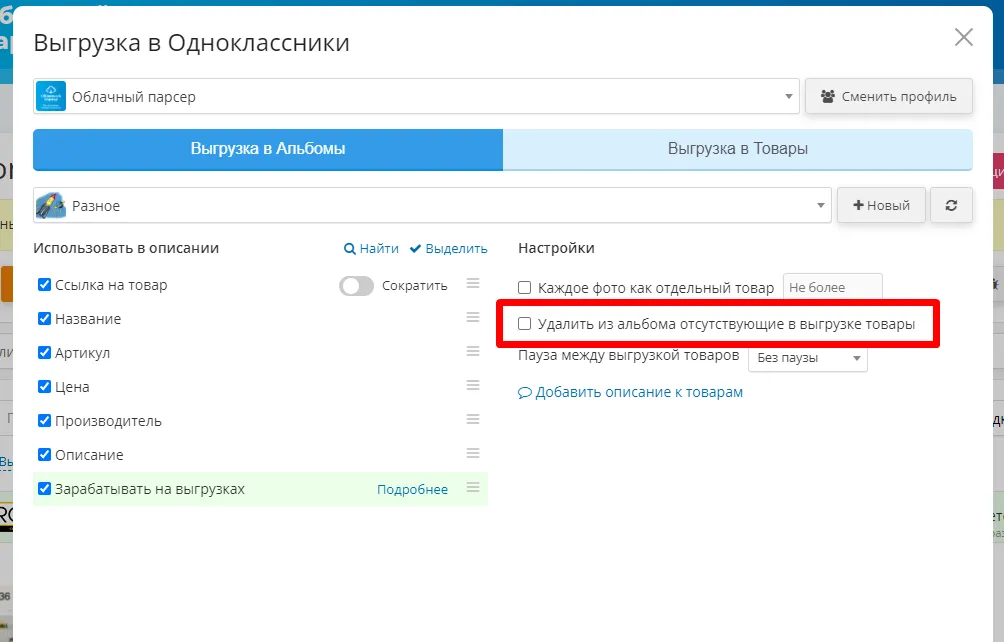Switch to Выгрузка в Товары tab
Viewport: 1004px width, 642px height.
[x=738, y=149]
